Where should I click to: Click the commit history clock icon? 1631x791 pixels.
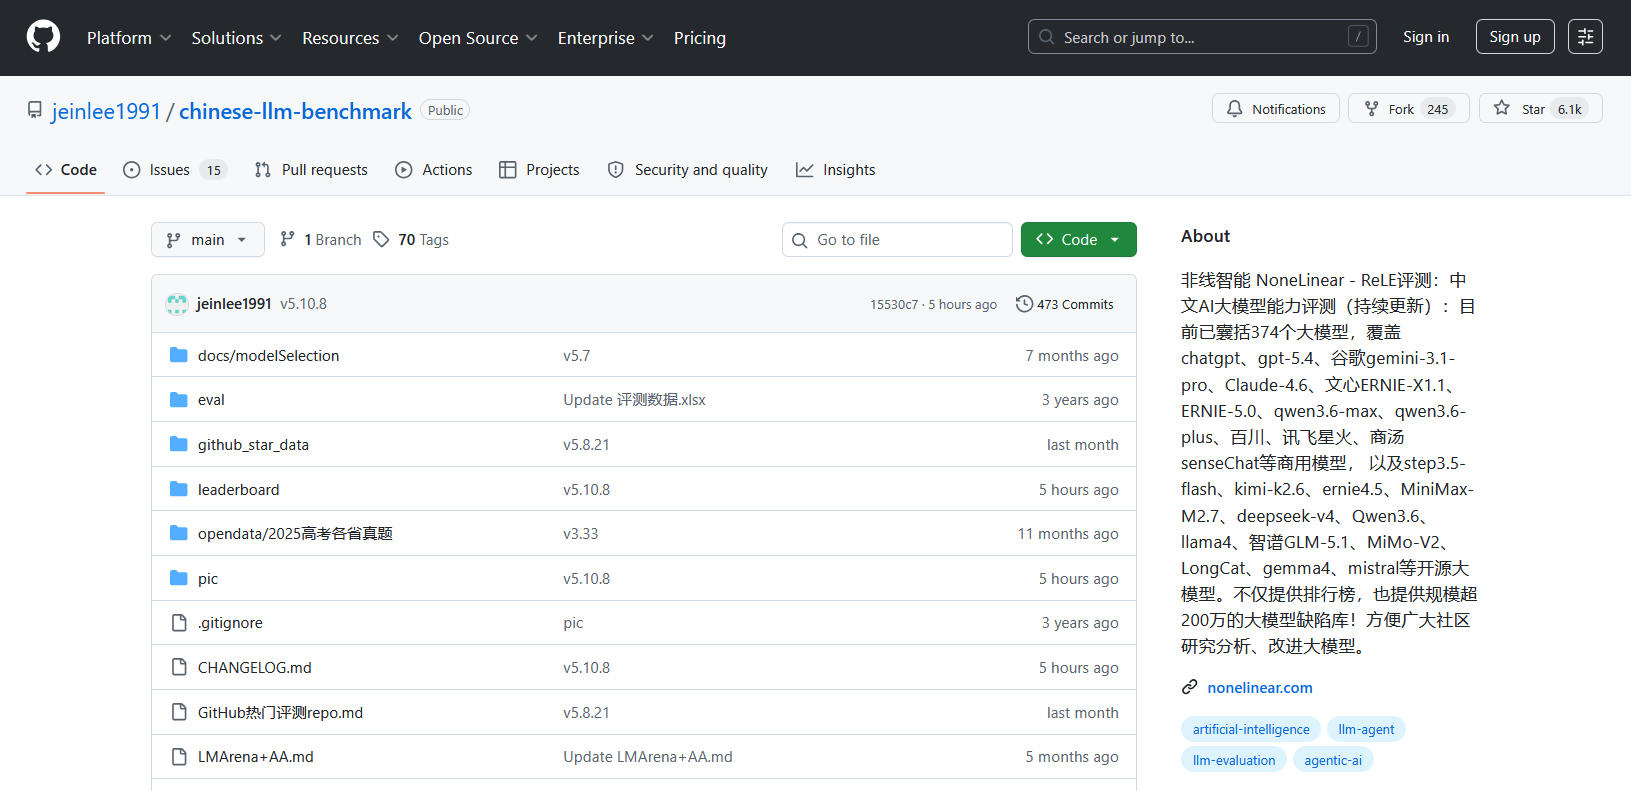coord(1024,304)
